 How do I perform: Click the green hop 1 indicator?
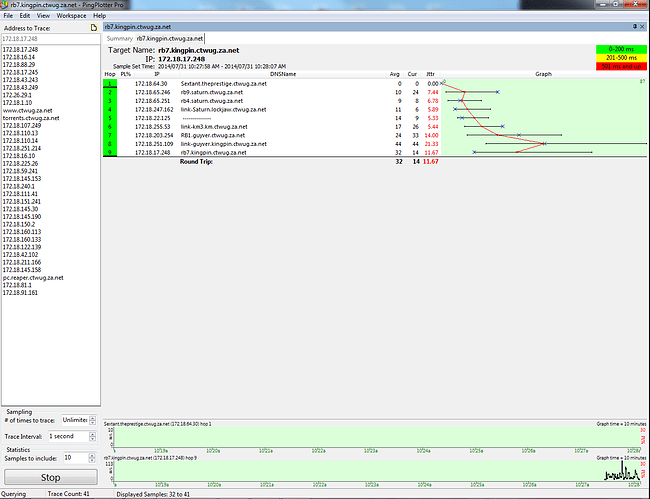pos(110,83)
